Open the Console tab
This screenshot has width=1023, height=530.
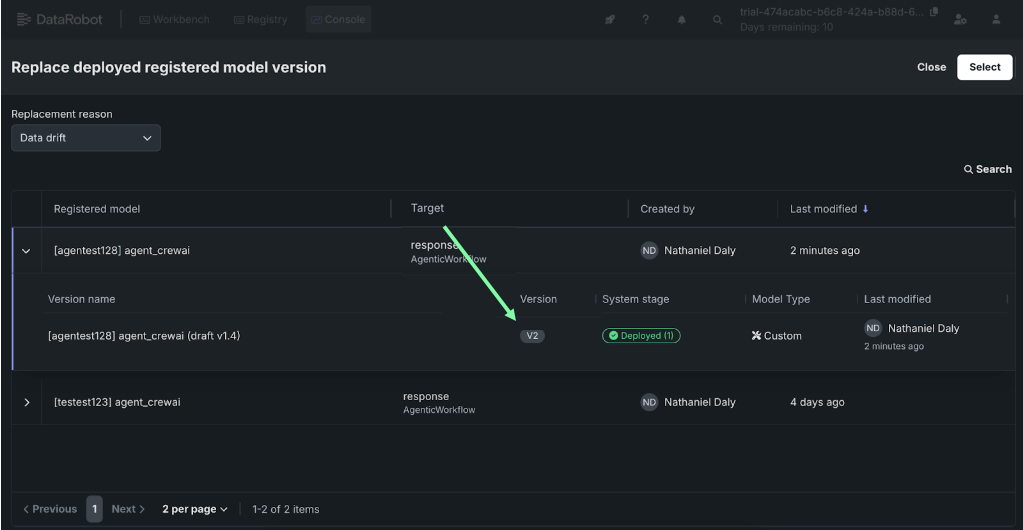click(338, 19)
